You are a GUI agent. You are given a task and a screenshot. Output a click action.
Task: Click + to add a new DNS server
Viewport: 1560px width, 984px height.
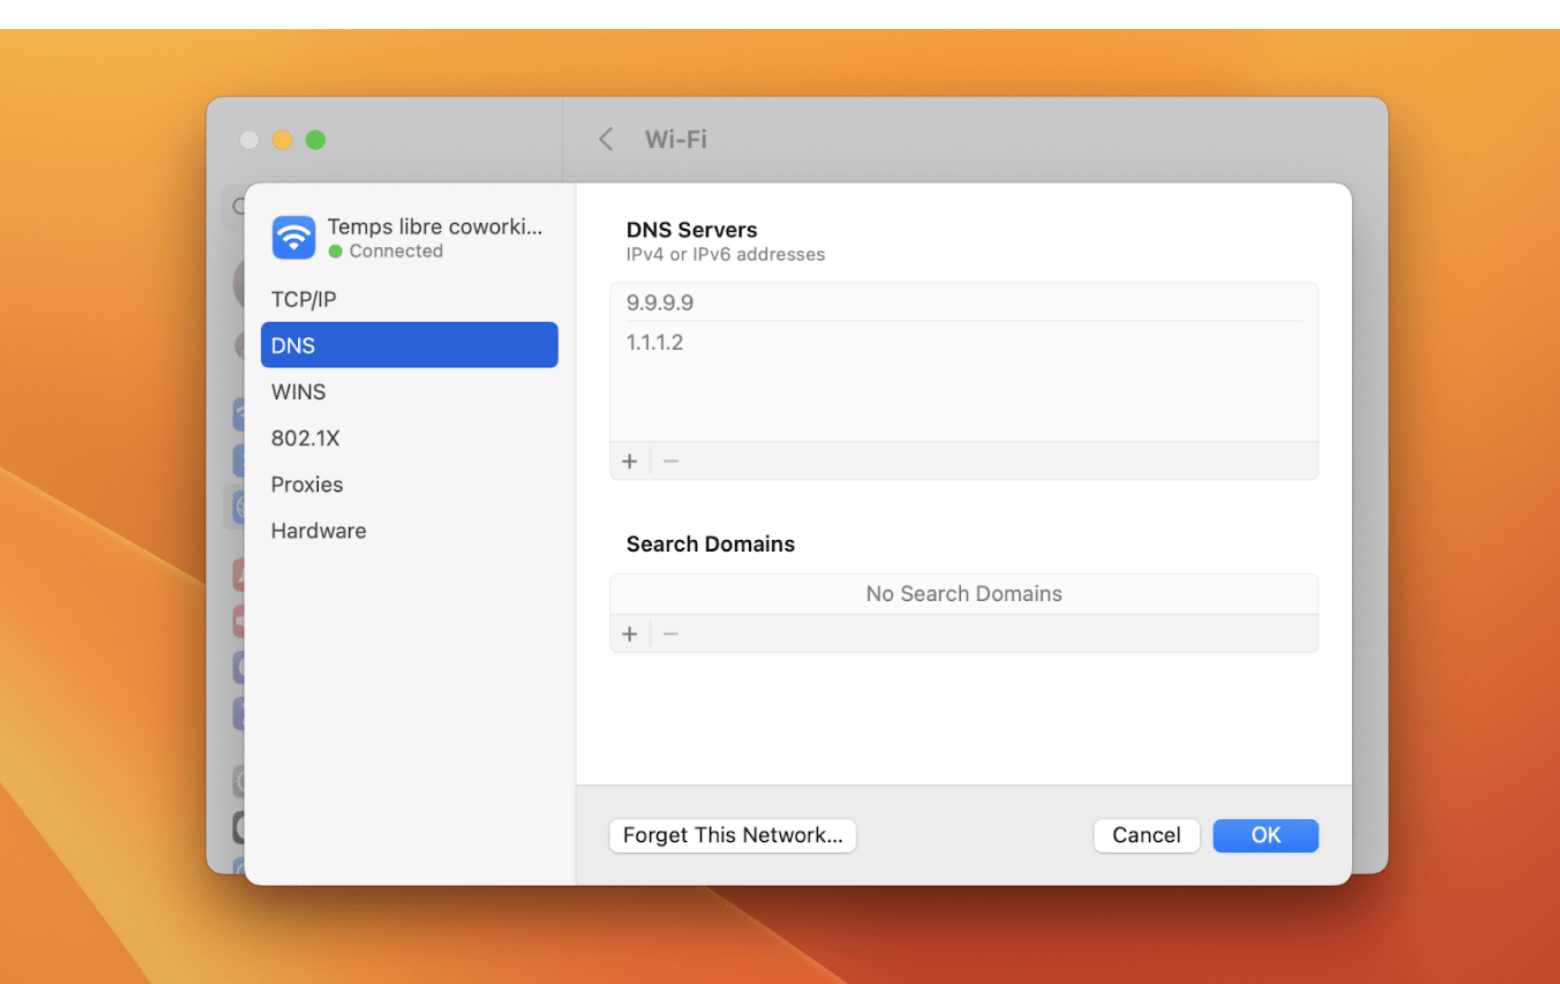[x=630, y=461]
